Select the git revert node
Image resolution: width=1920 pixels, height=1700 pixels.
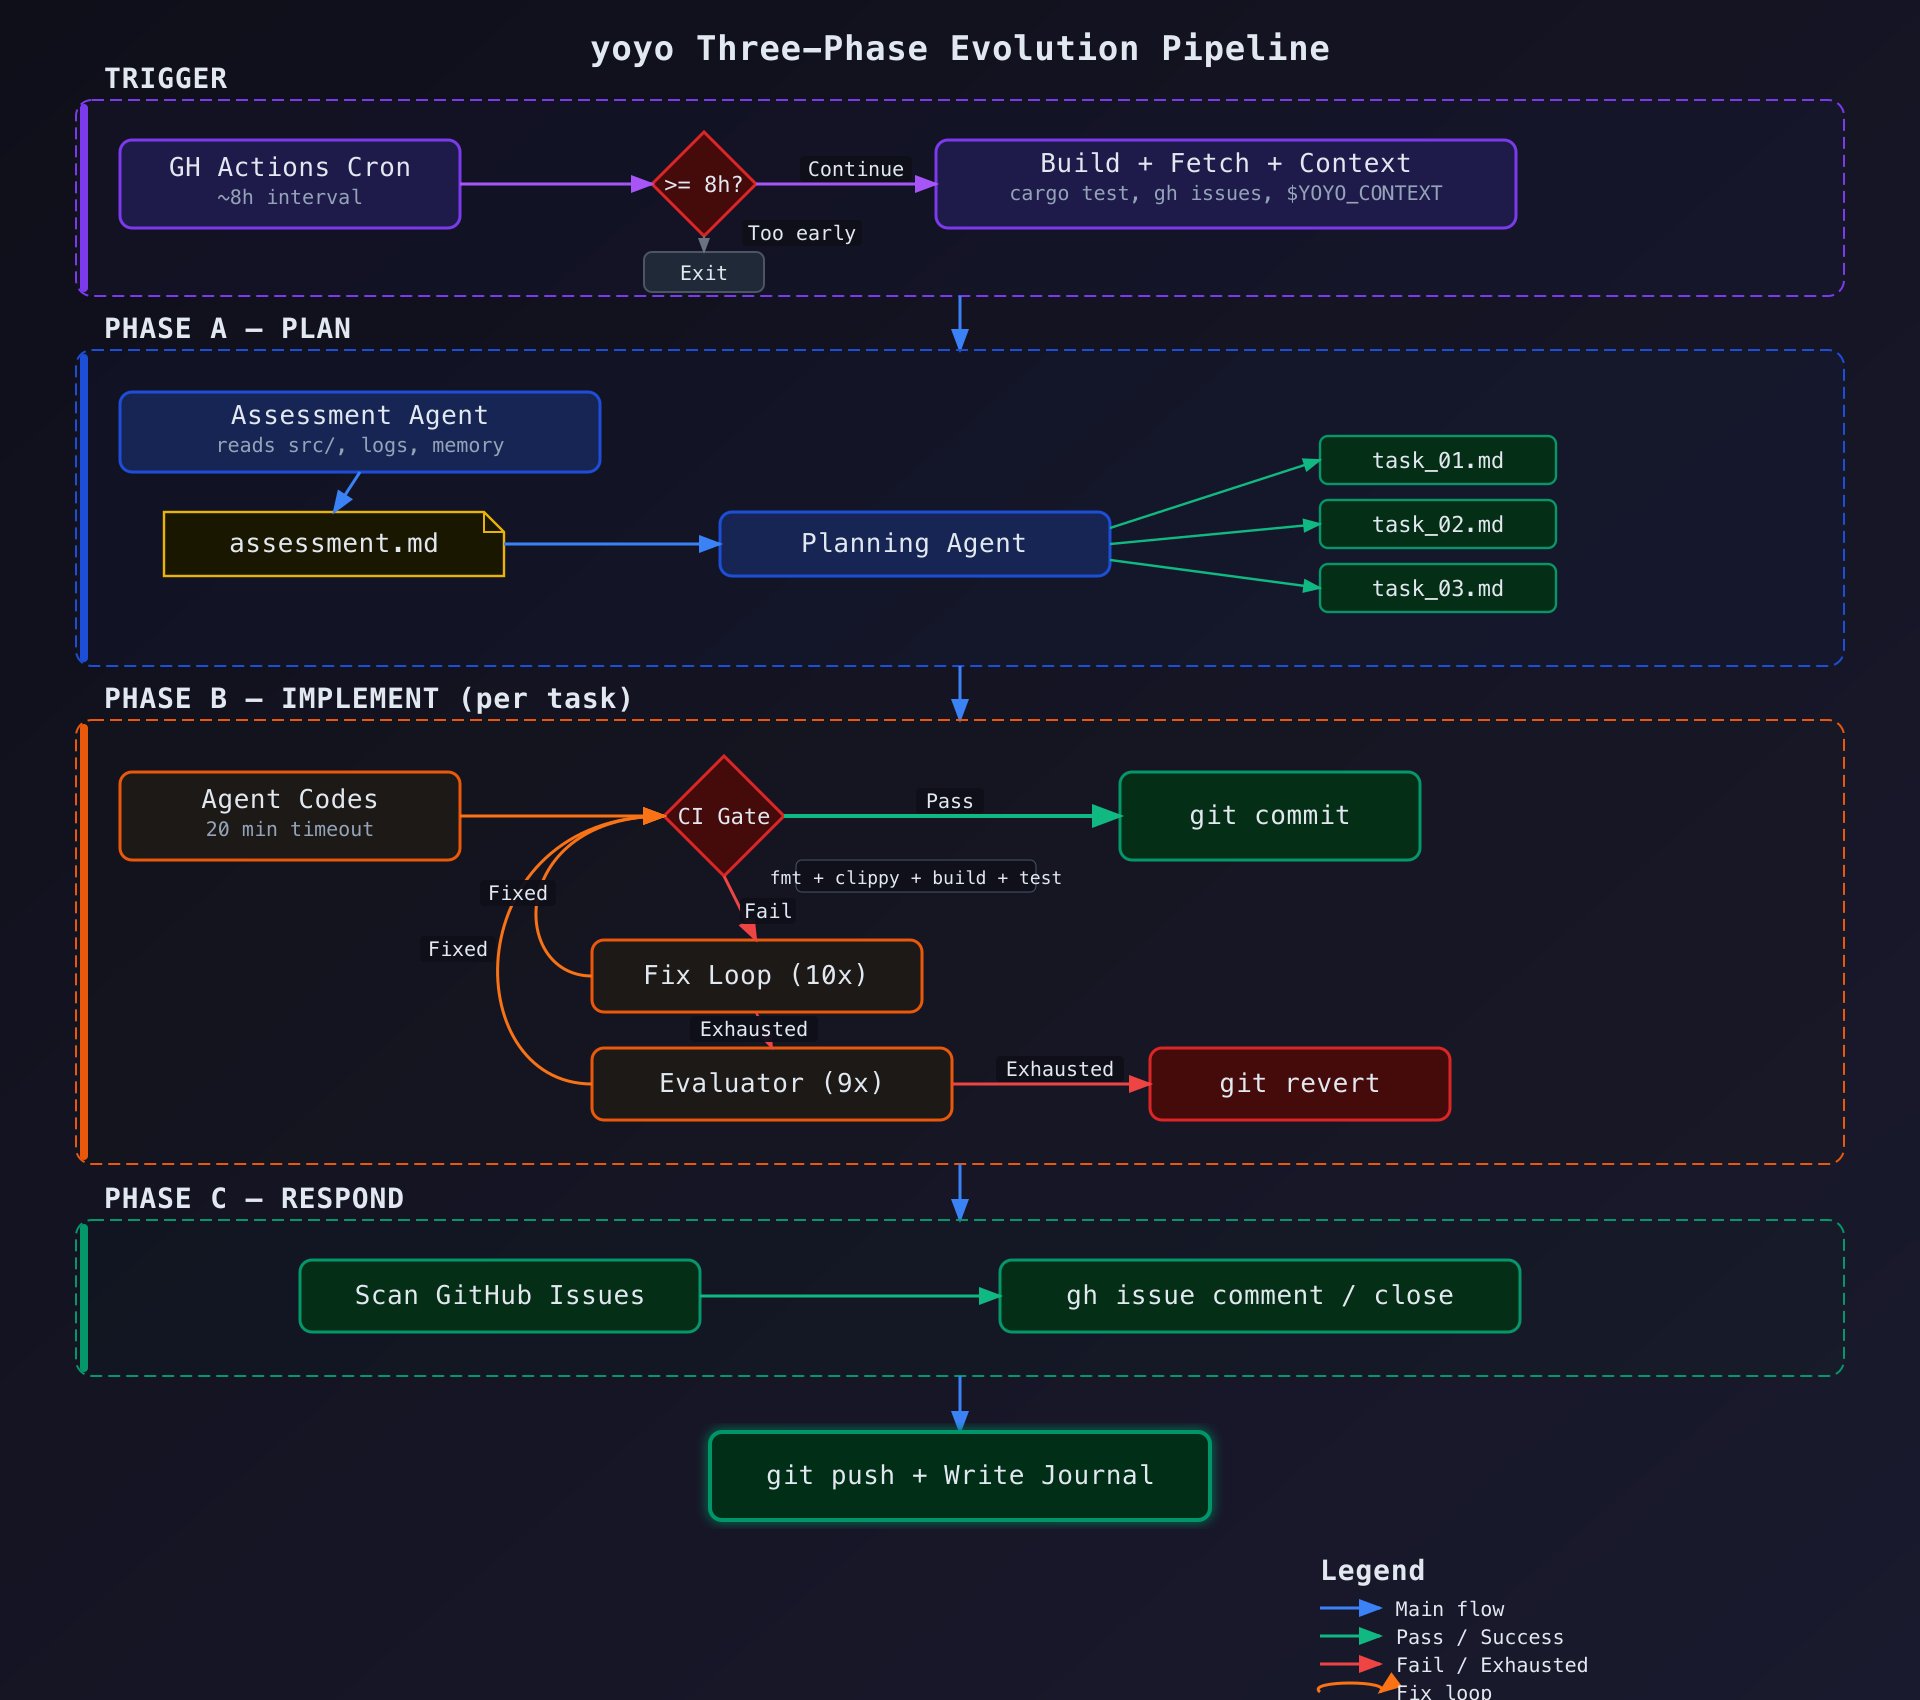click(1300, 1084)
